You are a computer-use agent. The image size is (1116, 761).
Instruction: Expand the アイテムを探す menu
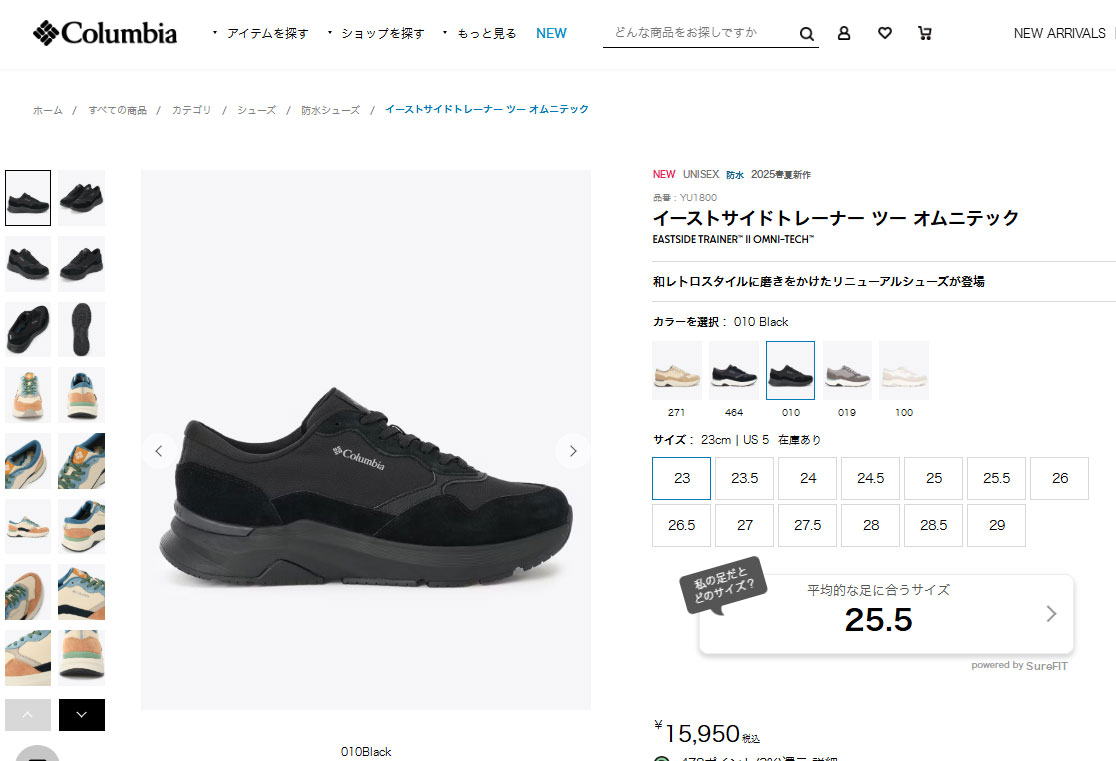click(260, 33)
